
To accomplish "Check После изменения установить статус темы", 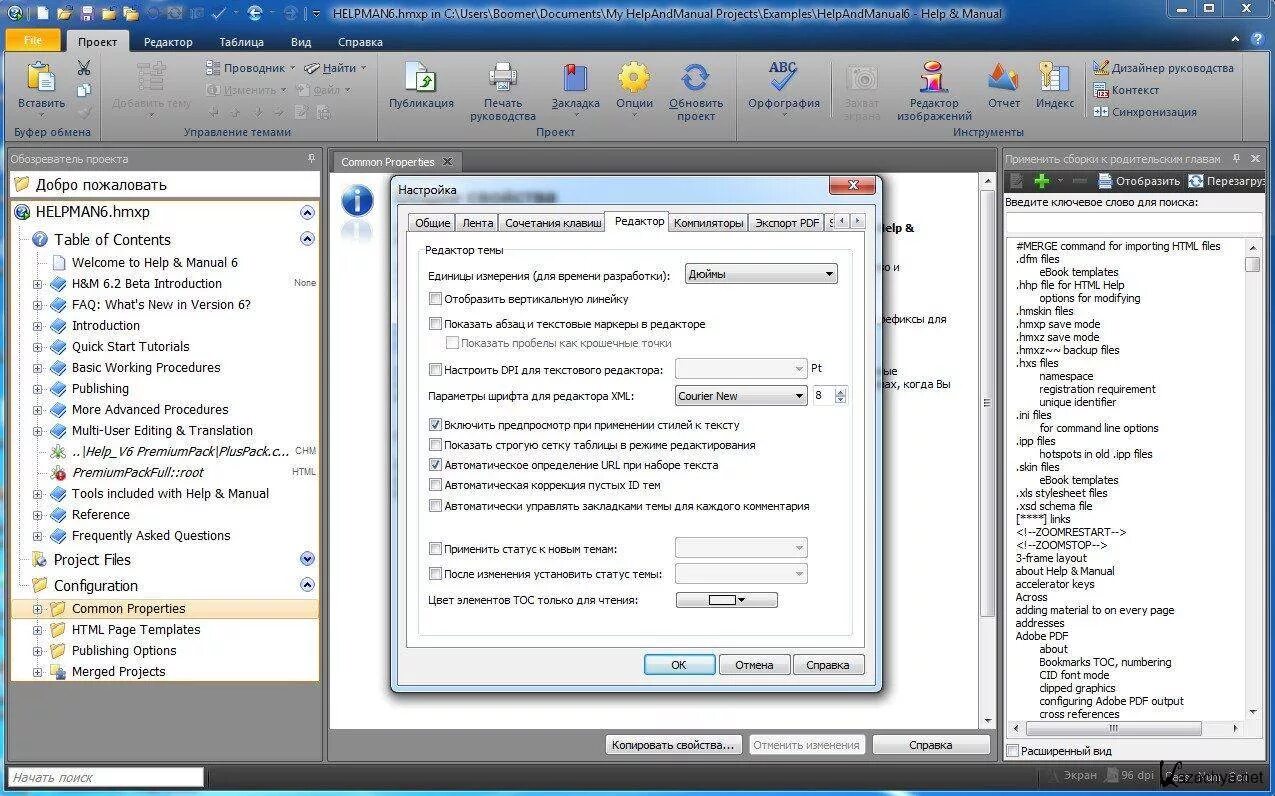I will click(x=435, y=574).
